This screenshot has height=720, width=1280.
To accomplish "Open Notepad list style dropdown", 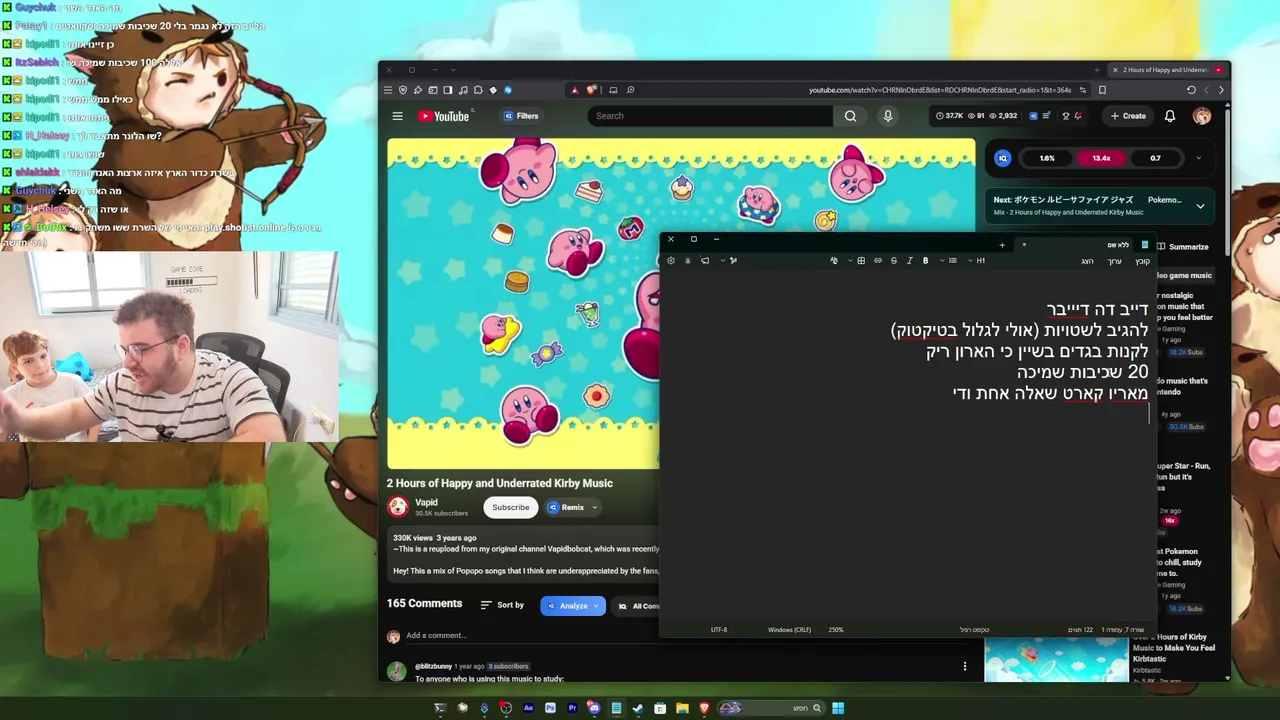I will pos(949,261).
